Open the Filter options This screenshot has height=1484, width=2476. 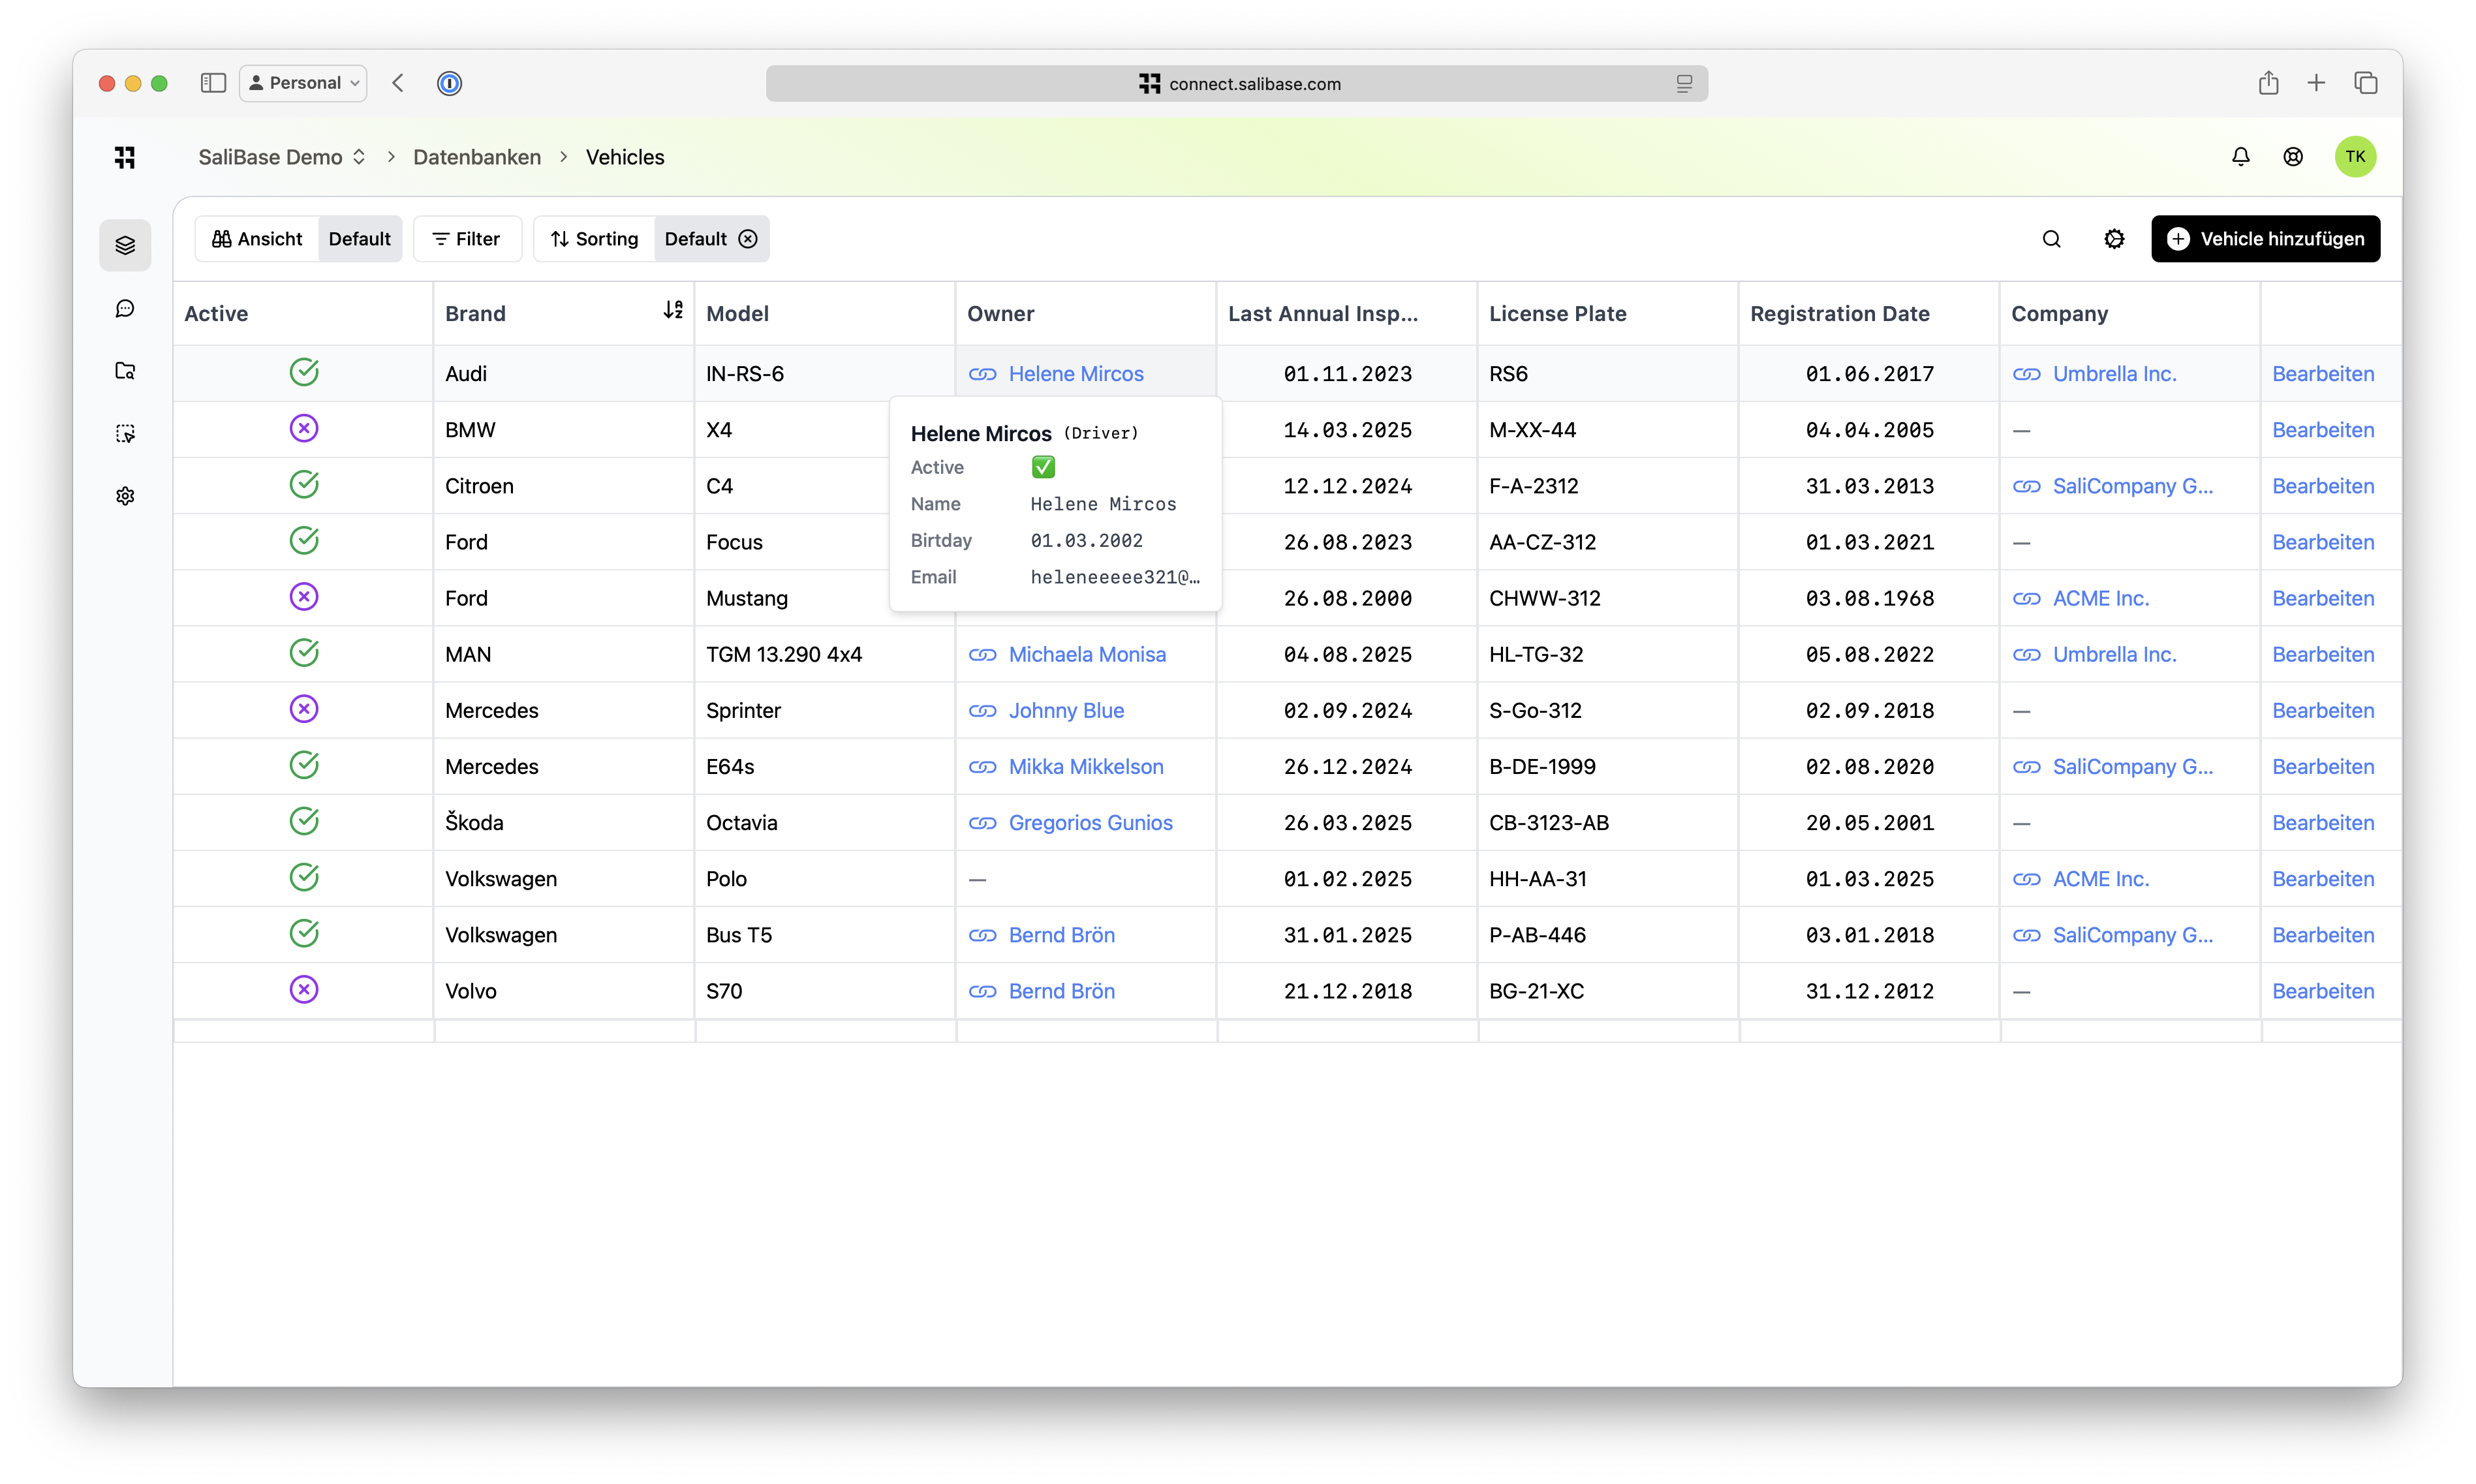pyautogui.click(x=467, y=239)
